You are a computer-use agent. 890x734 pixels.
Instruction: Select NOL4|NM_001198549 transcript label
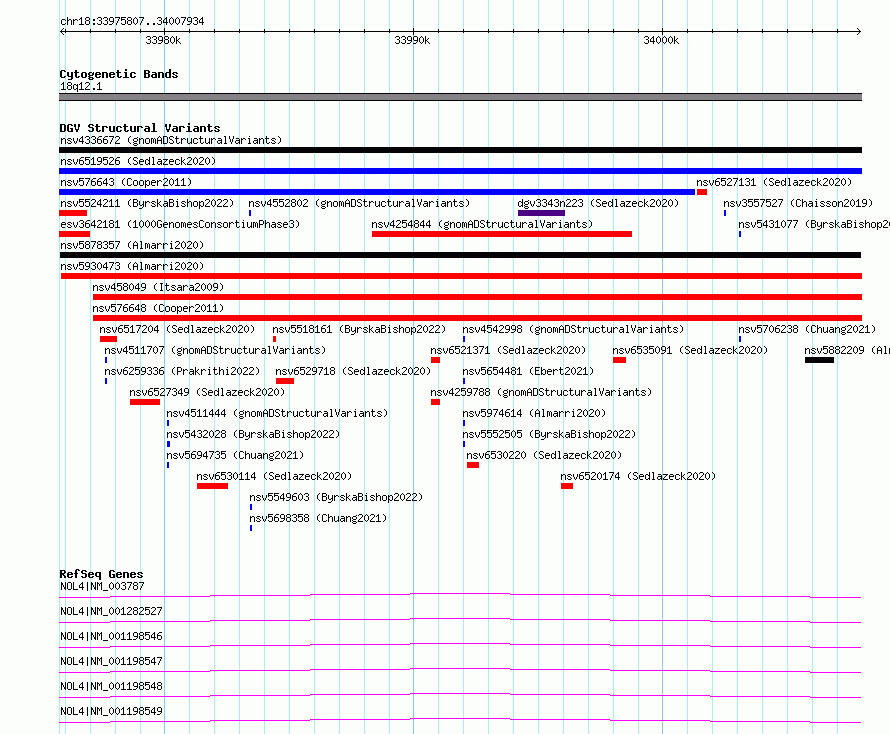pos(111,711)
